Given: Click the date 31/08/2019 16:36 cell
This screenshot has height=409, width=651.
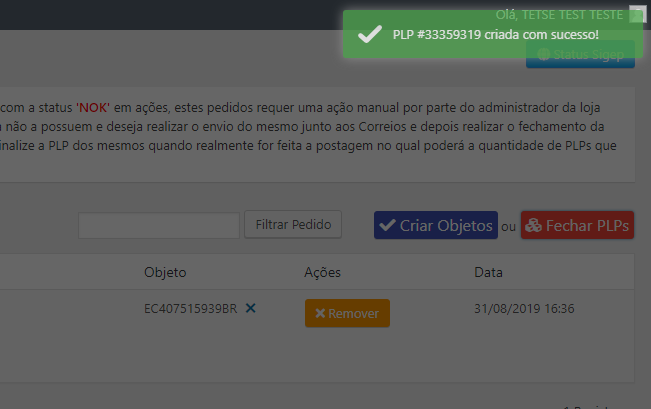Looking at the screenshot, I should coord(524,309).
